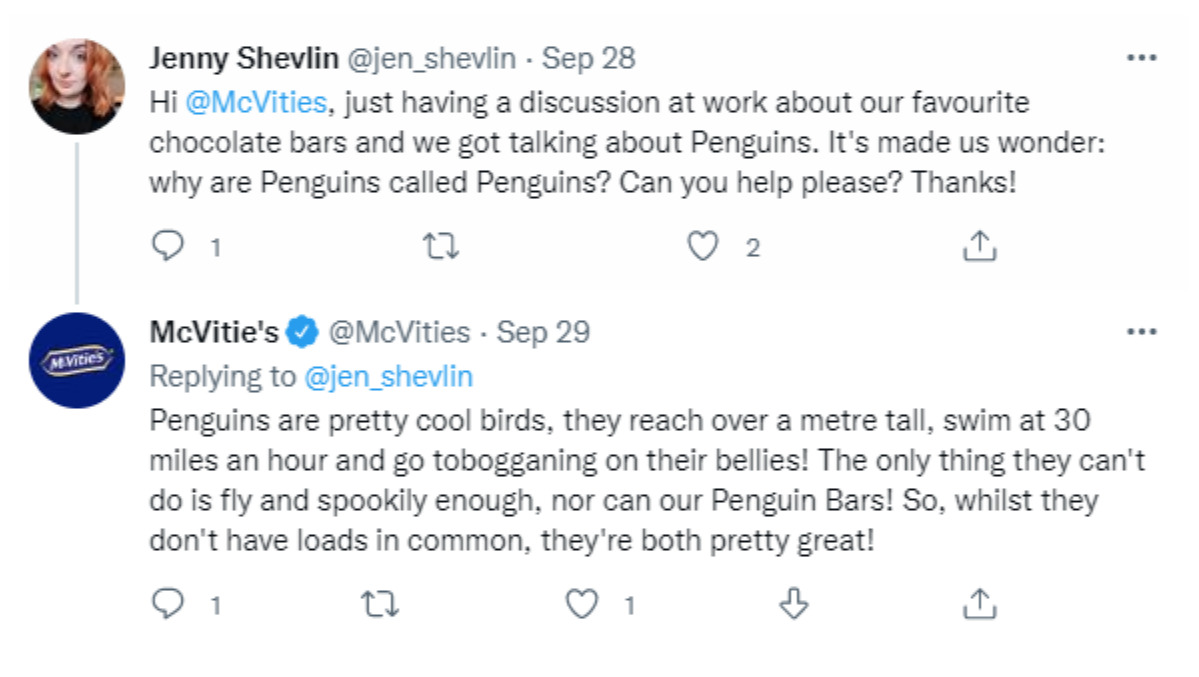The width and height of the screenshot is (1199, 677).
Task: Share Jenny Shevlin's tweet
Action: point(980,246)
